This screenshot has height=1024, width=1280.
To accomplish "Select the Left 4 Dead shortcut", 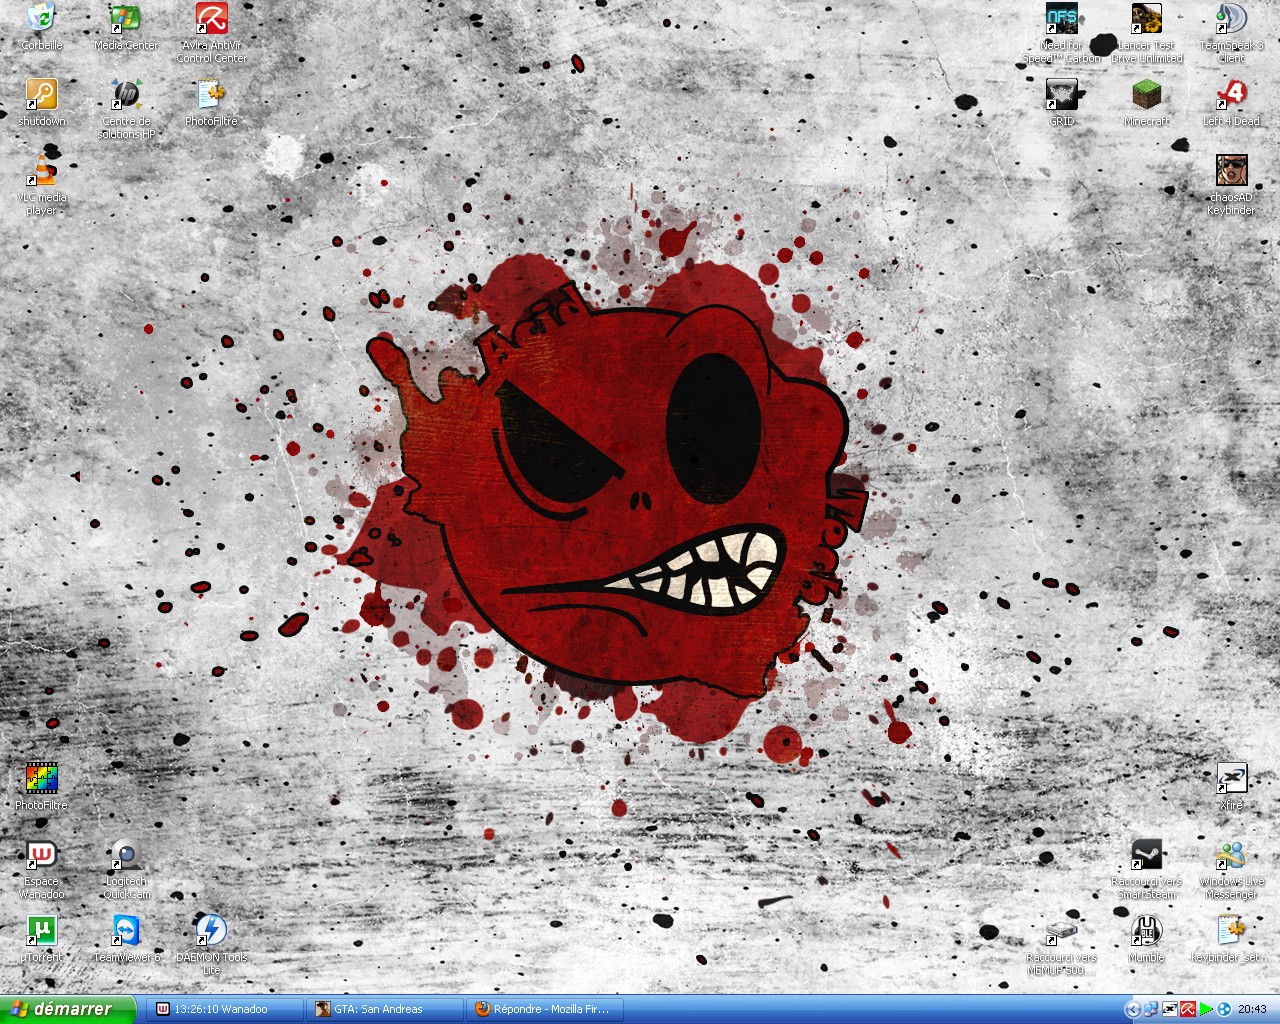I will pos(1231,96).
